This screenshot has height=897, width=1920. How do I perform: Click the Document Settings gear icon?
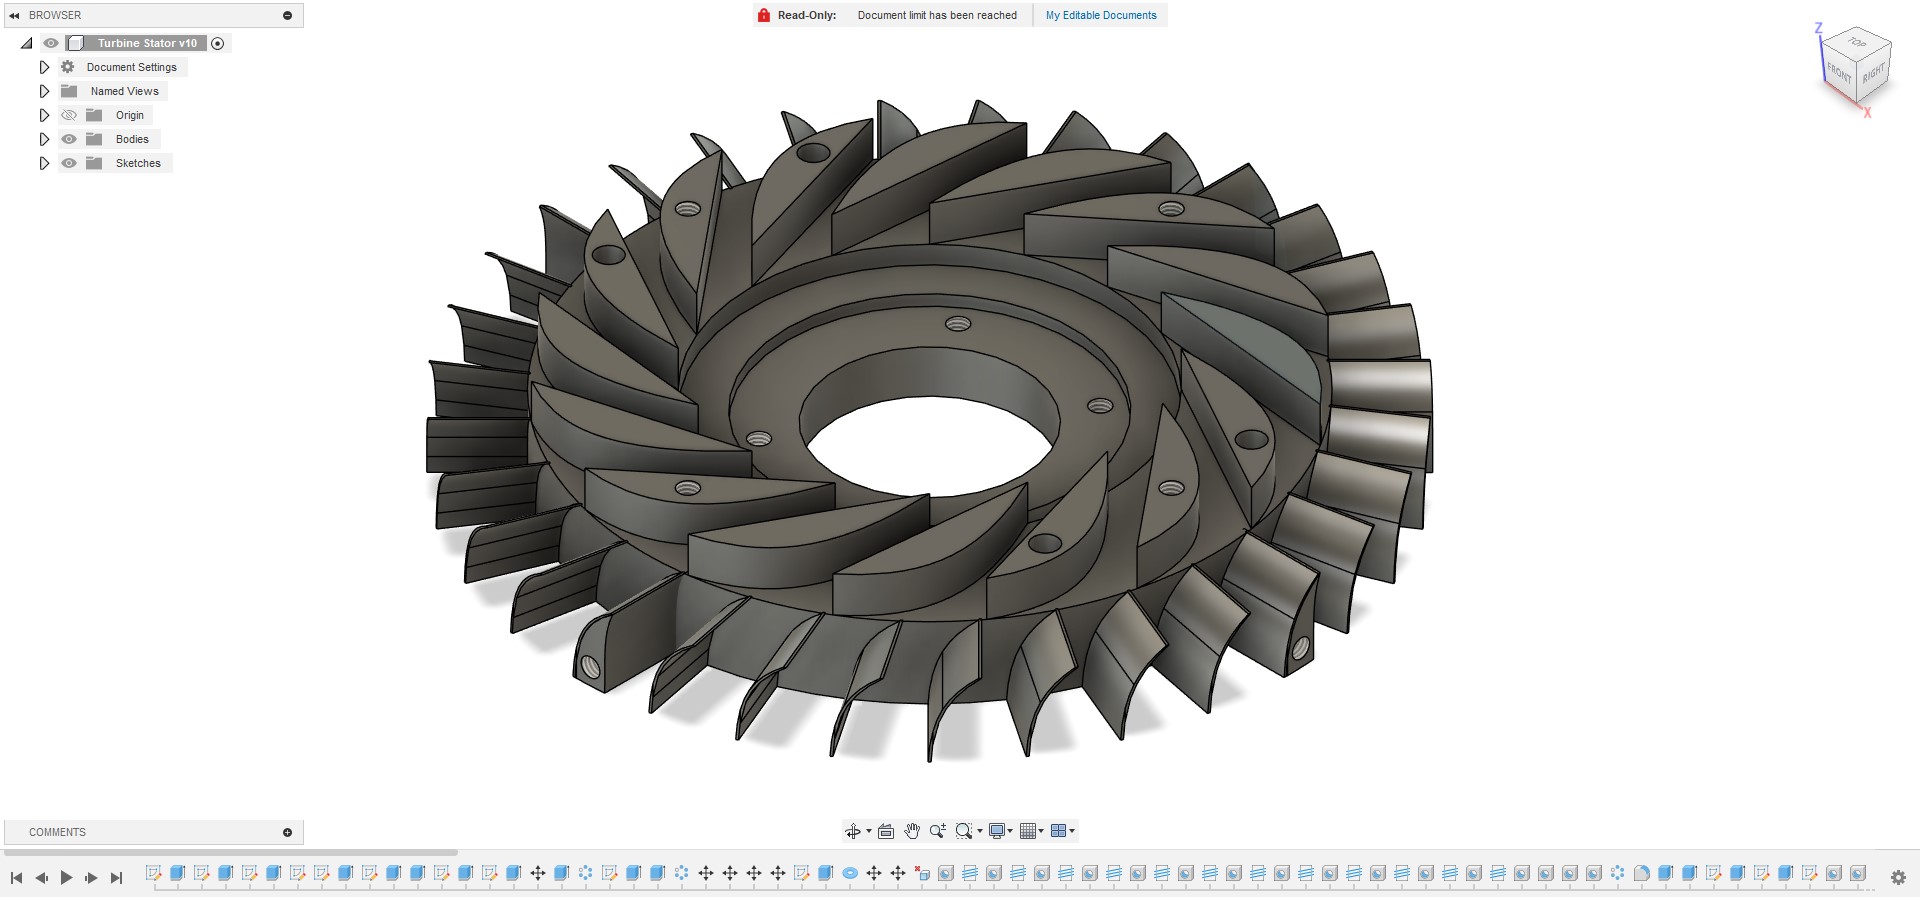(68, 67)
